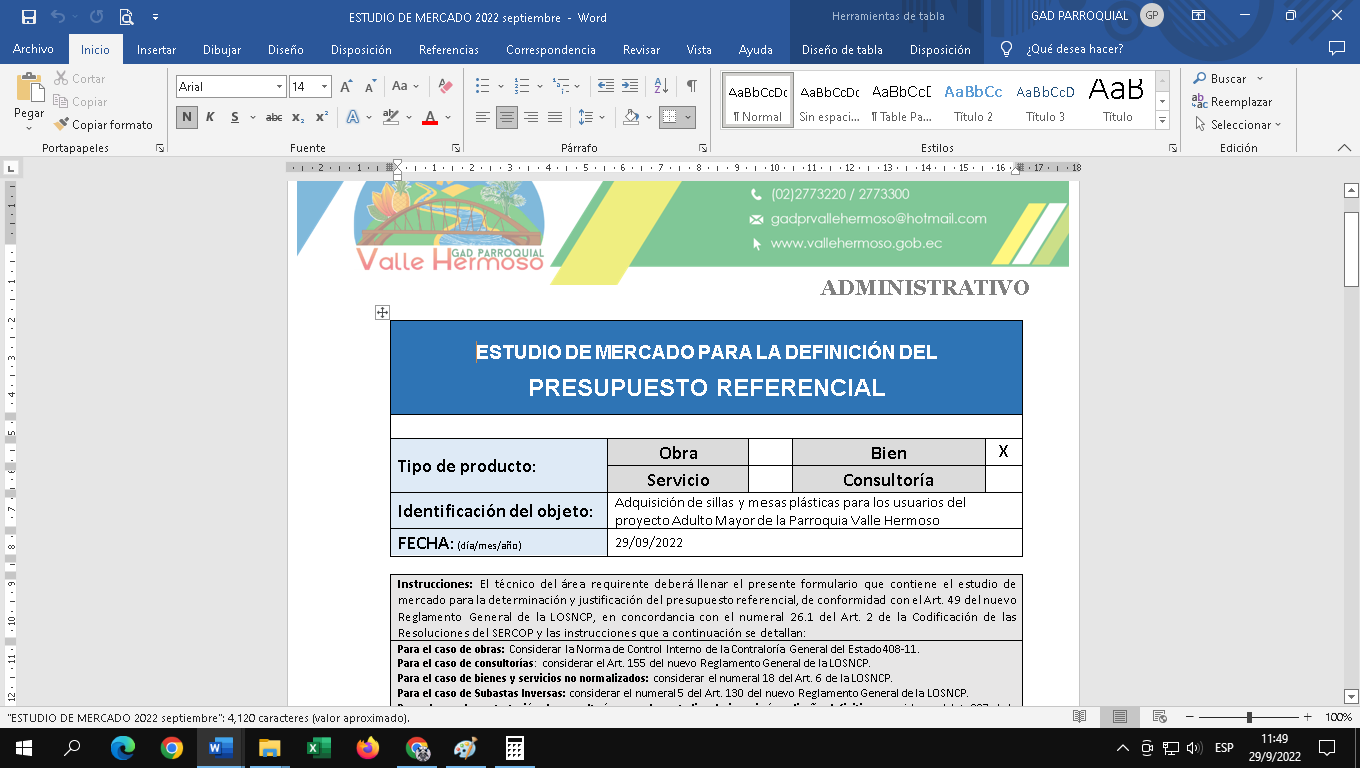Click the Format Painter (Copiar formato) icon
This screenshot has width=1360, height=768.
tap(63, 125)
